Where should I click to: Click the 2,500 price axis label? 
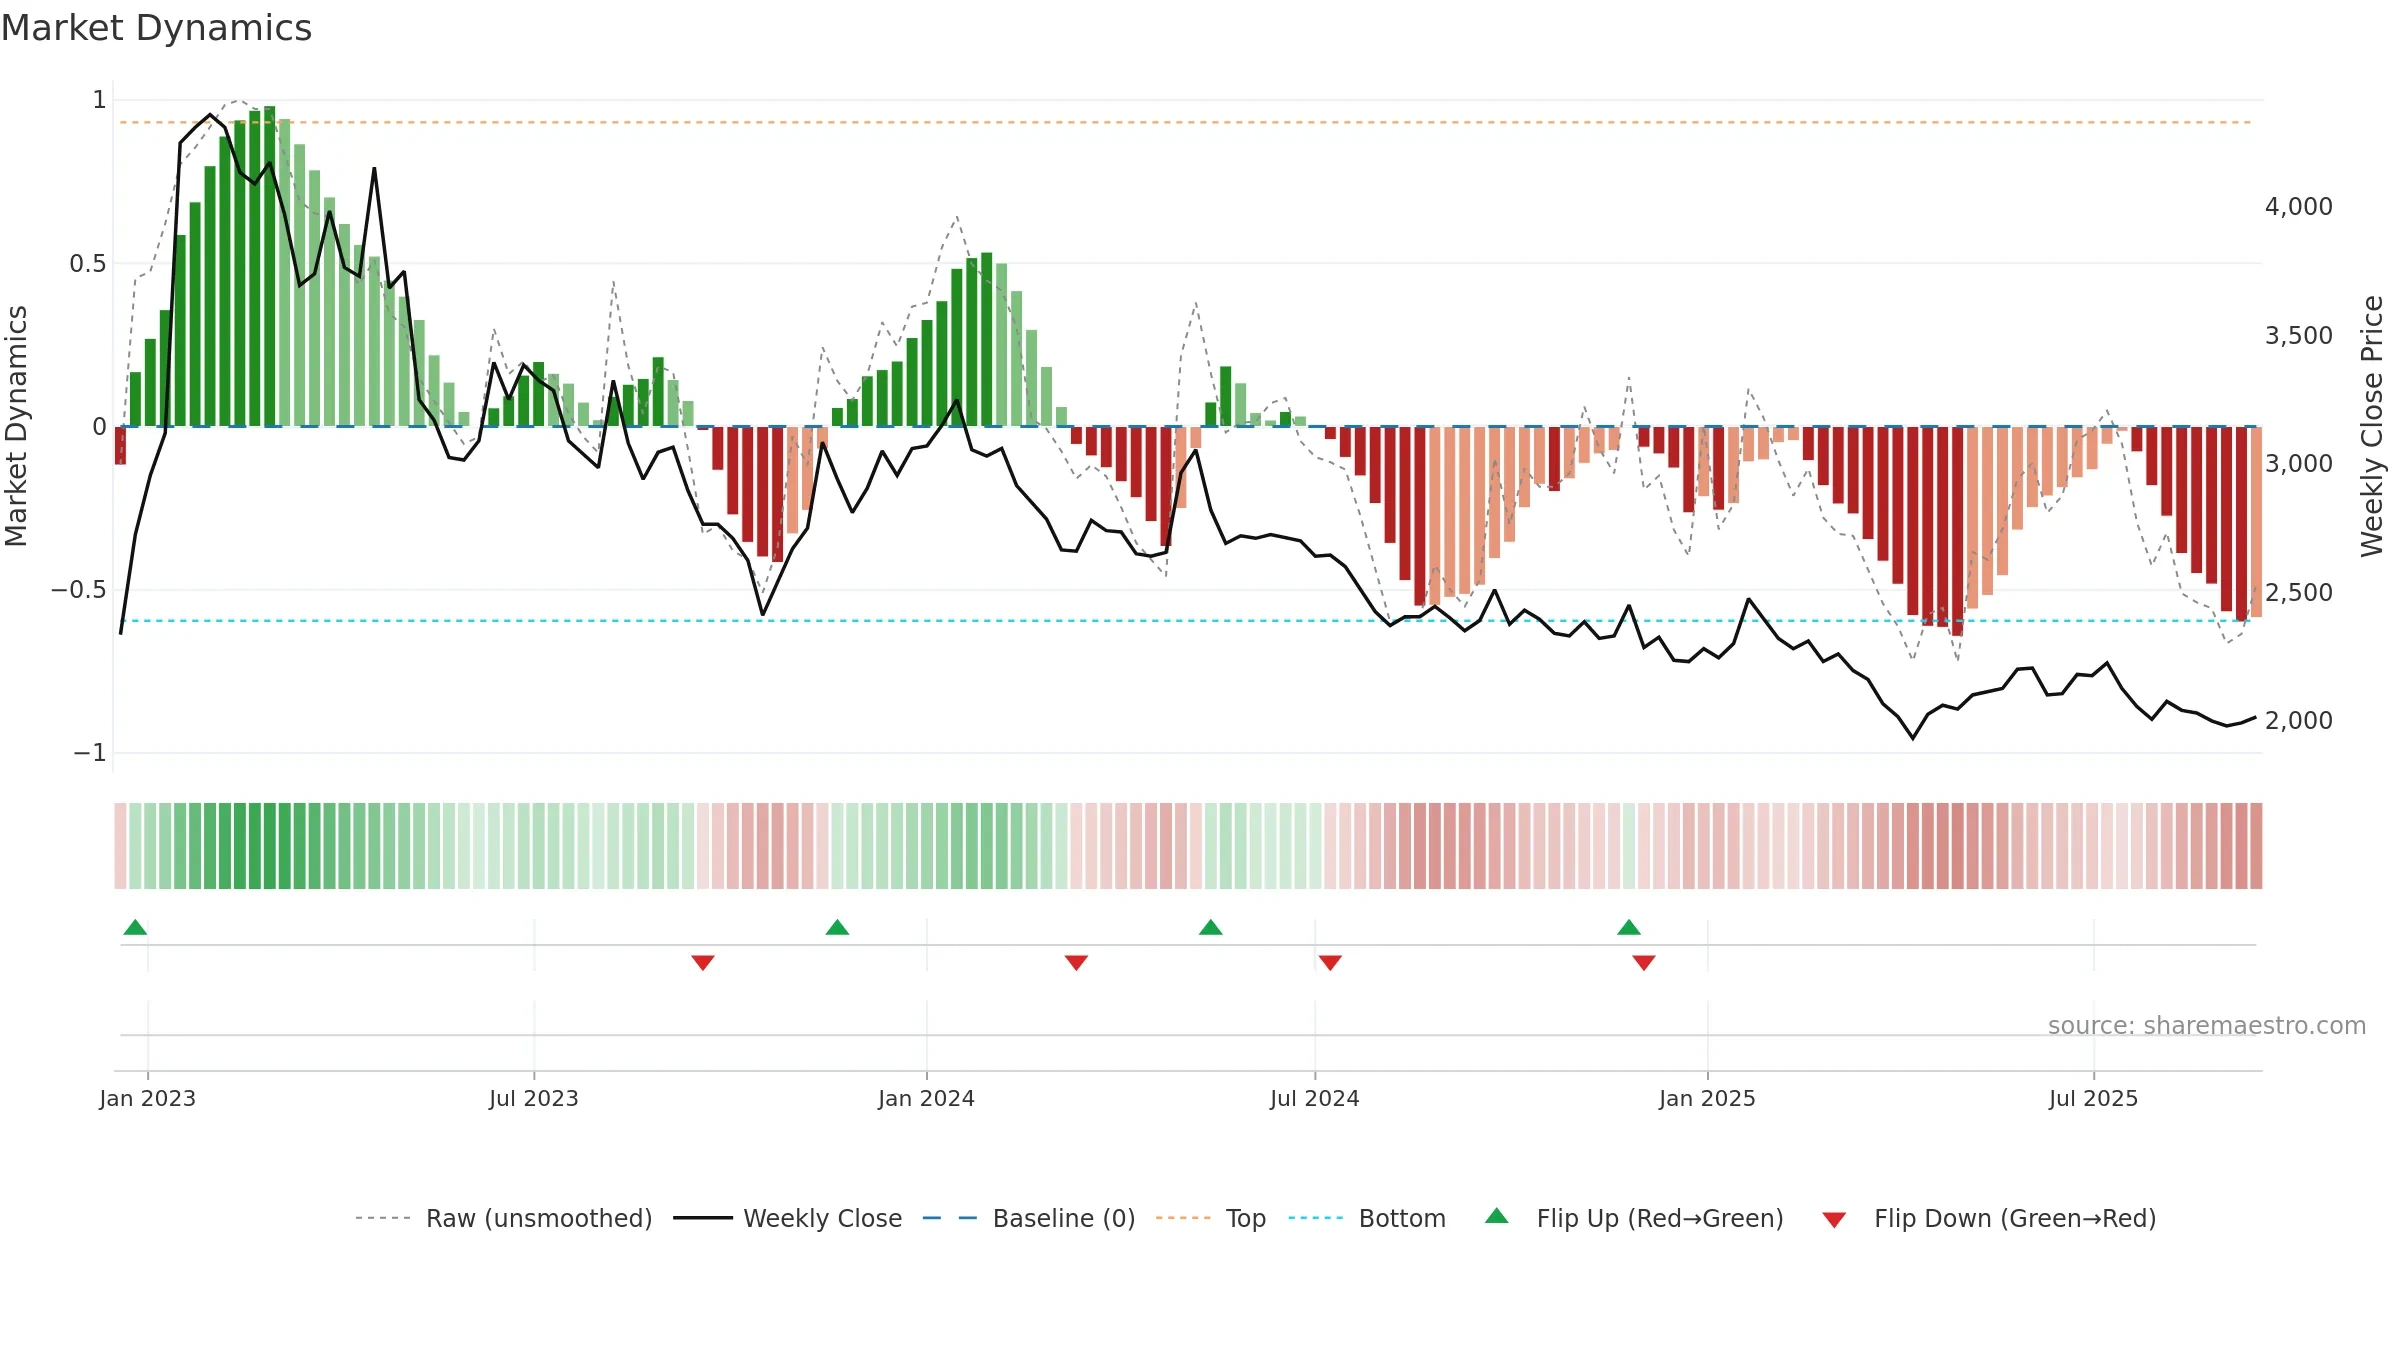(x=2299, y=592)
